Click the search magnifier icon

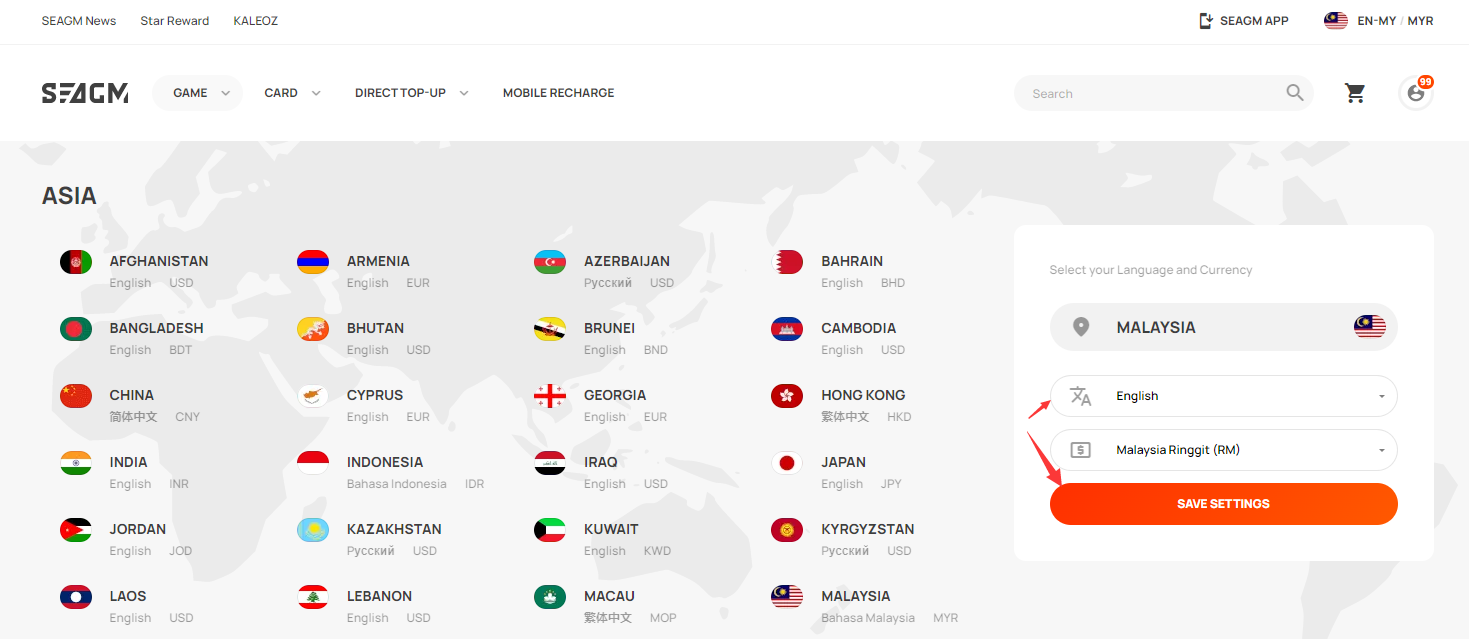tap(1295, 93)
